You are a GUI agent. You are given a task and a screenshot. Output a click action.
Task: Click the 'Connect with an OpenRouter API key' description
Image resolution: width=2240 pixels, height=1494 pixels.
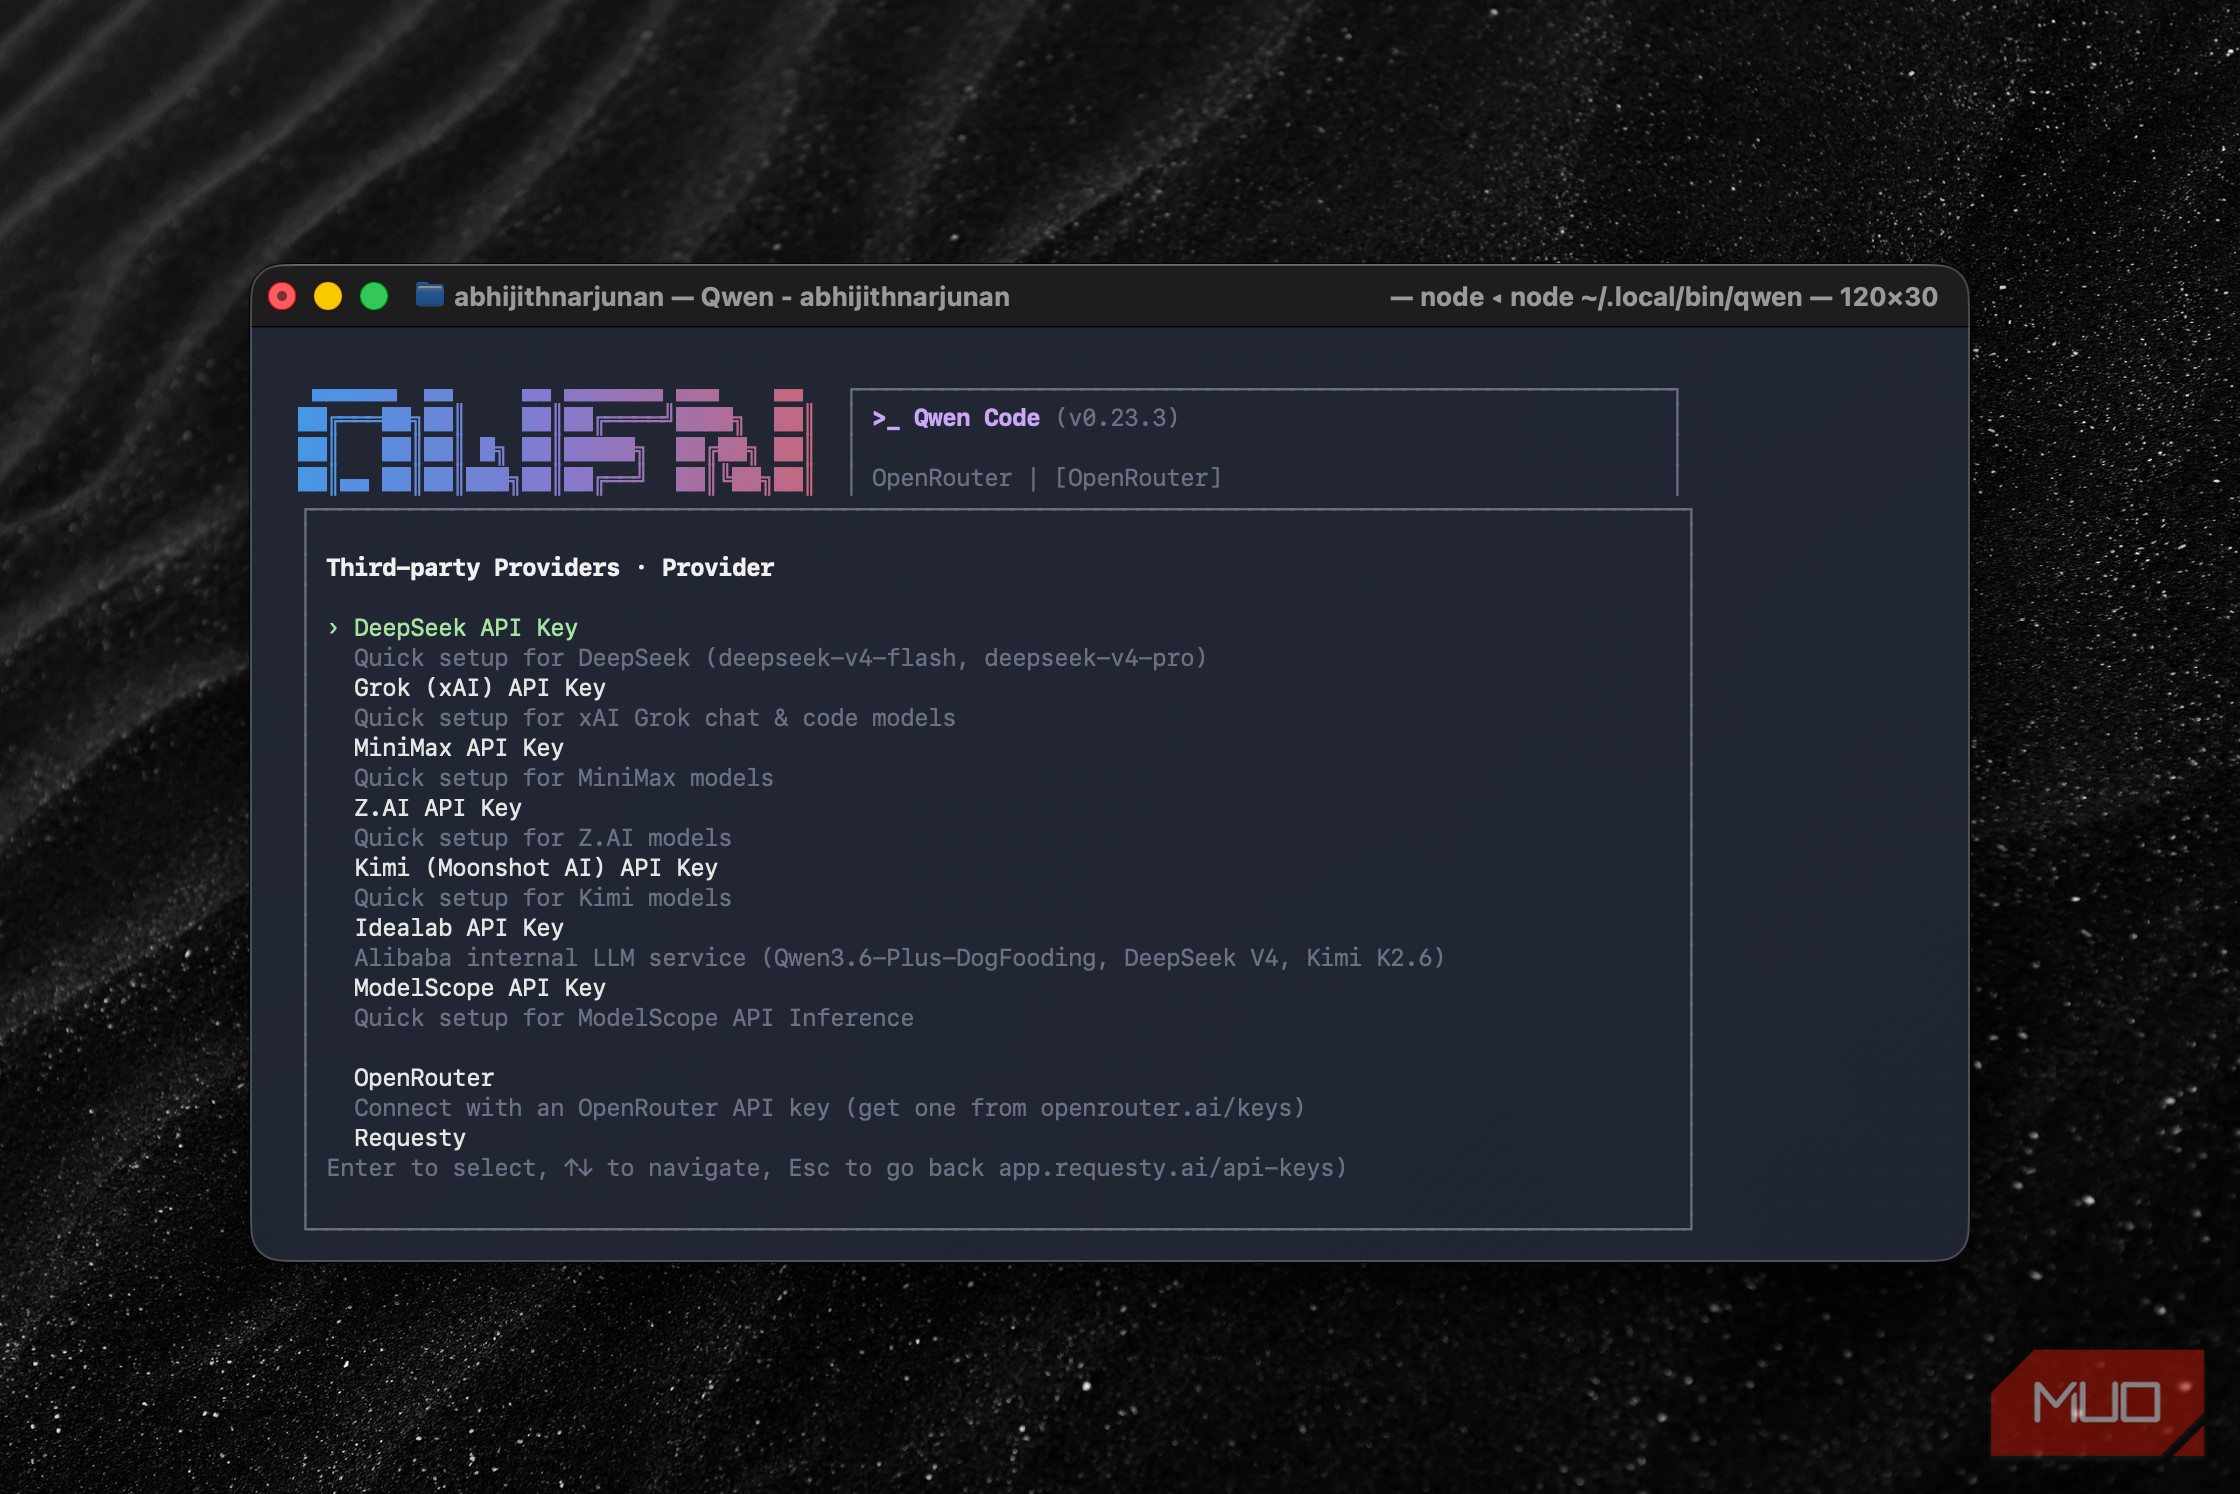[x=829, y=1108]
